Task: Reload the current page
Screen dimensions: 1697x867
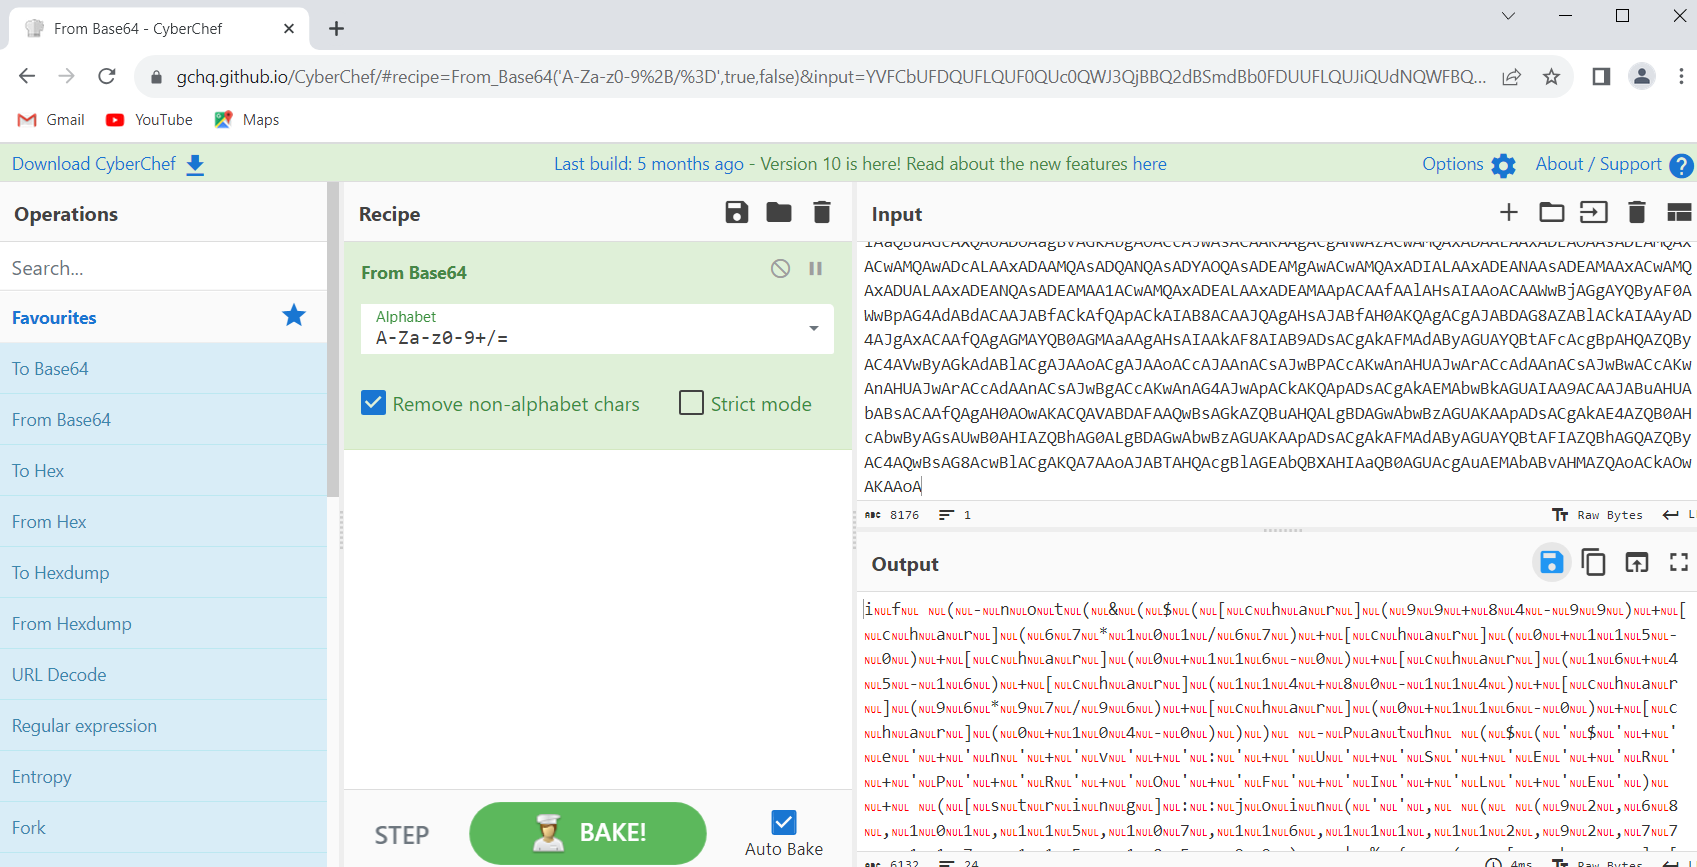Action: tap(107, 76)
